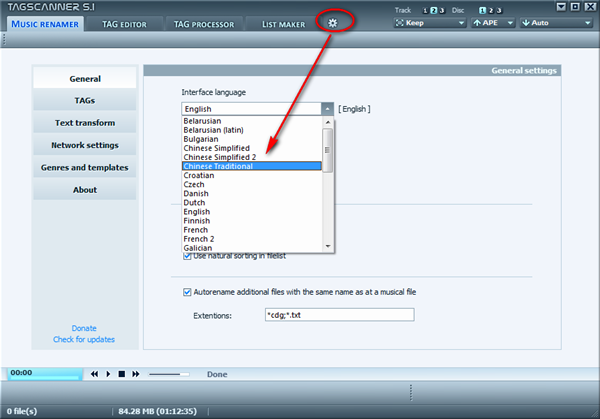Screen dimensions: 600x419
Task: Open the List Maker tab
Action: (284, 24)
